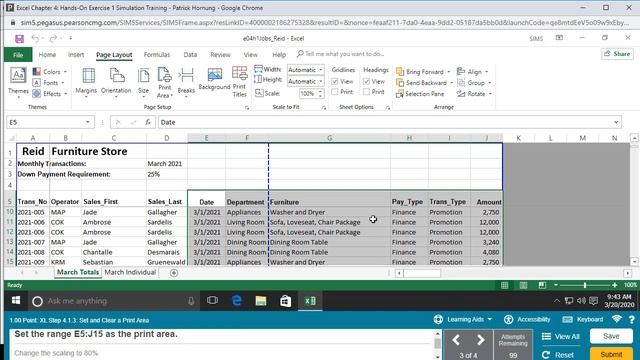Toggle Gridlines Print checkbox
Screen dimensions: 640x360
[335, 92]
